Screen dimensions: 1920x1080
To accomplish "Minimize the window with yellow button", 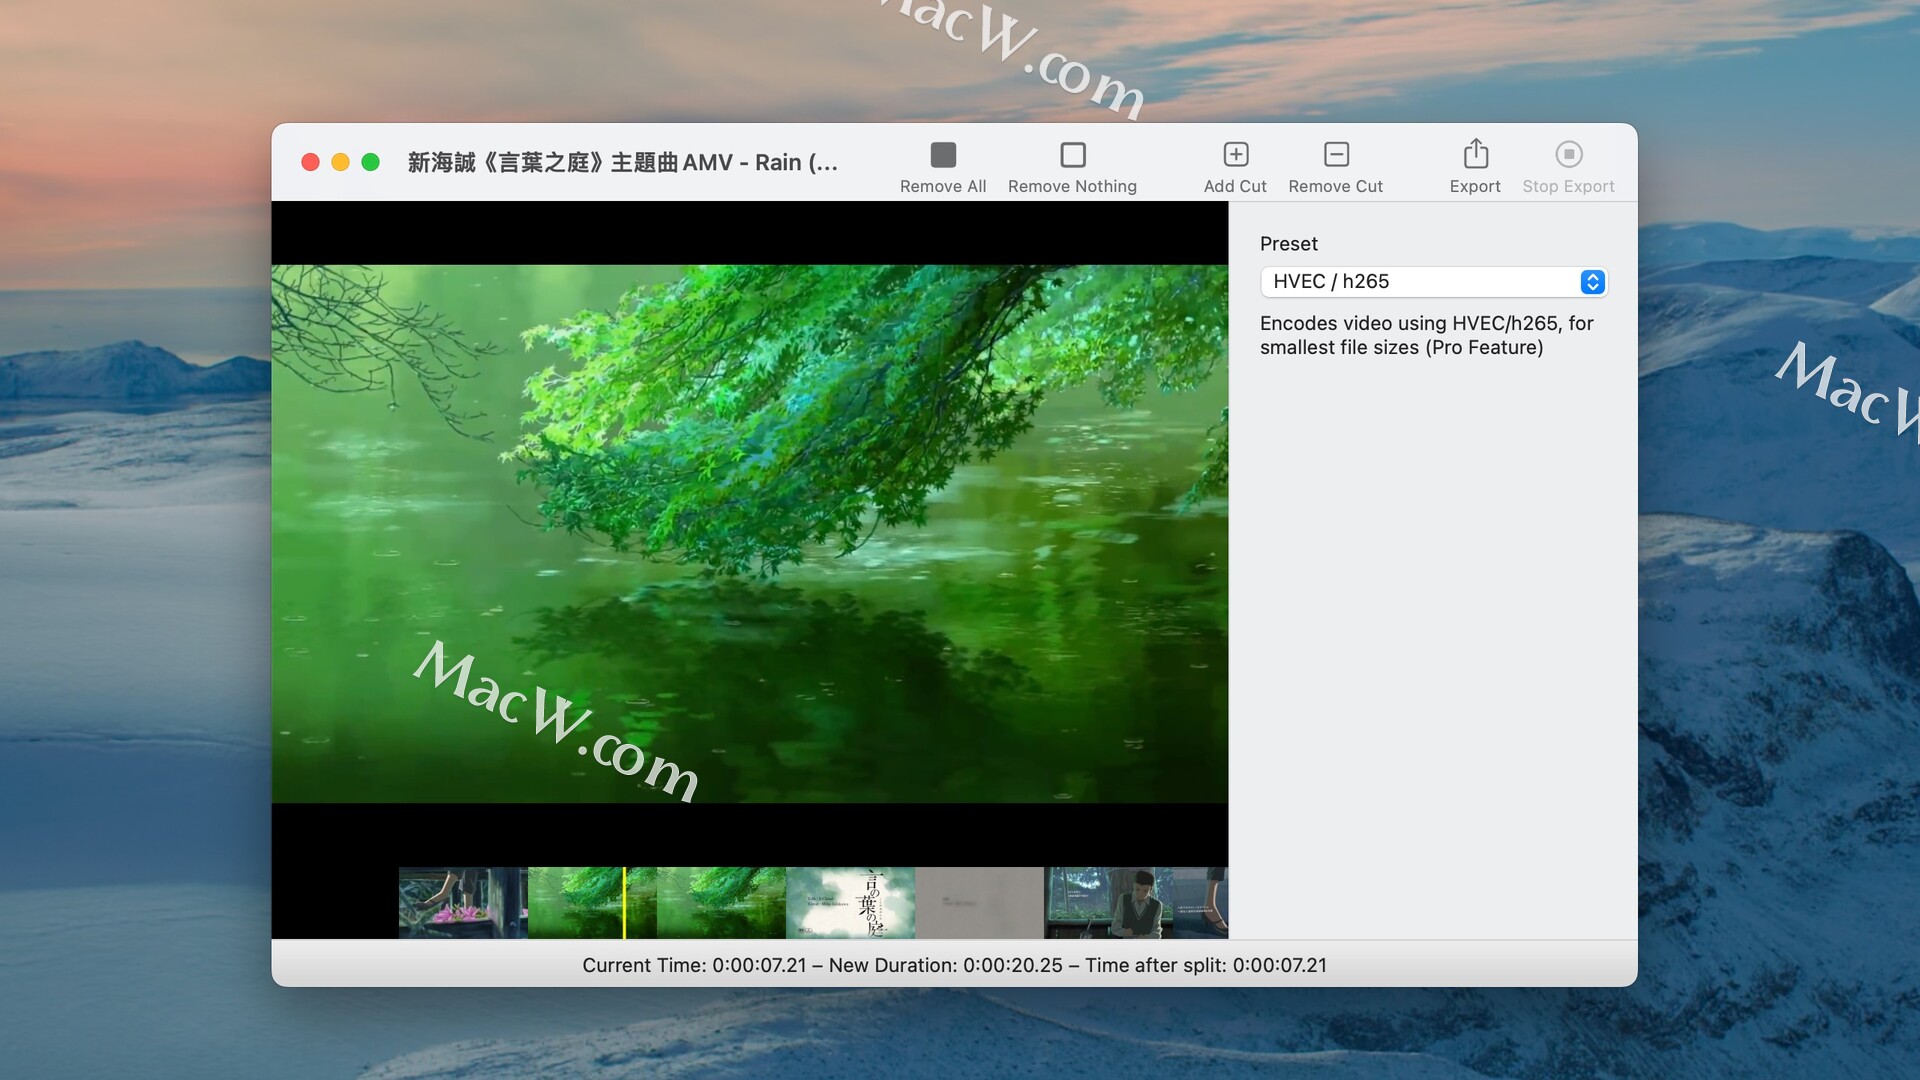I will point(340,162).
